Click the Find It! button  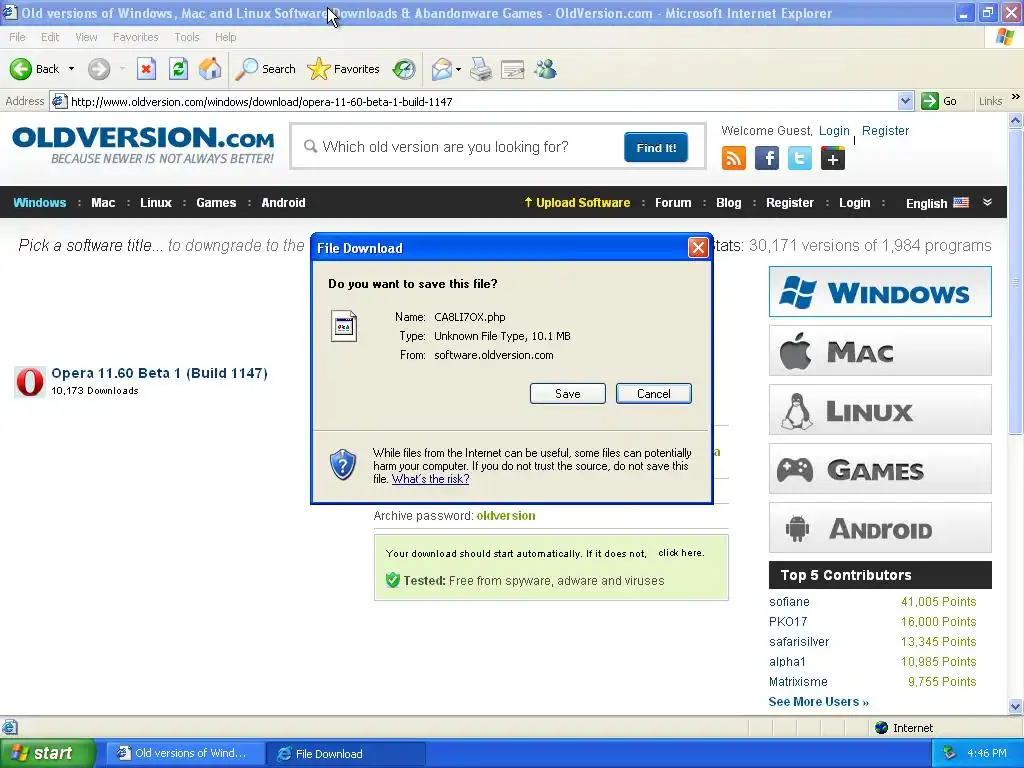click(656, 148)
